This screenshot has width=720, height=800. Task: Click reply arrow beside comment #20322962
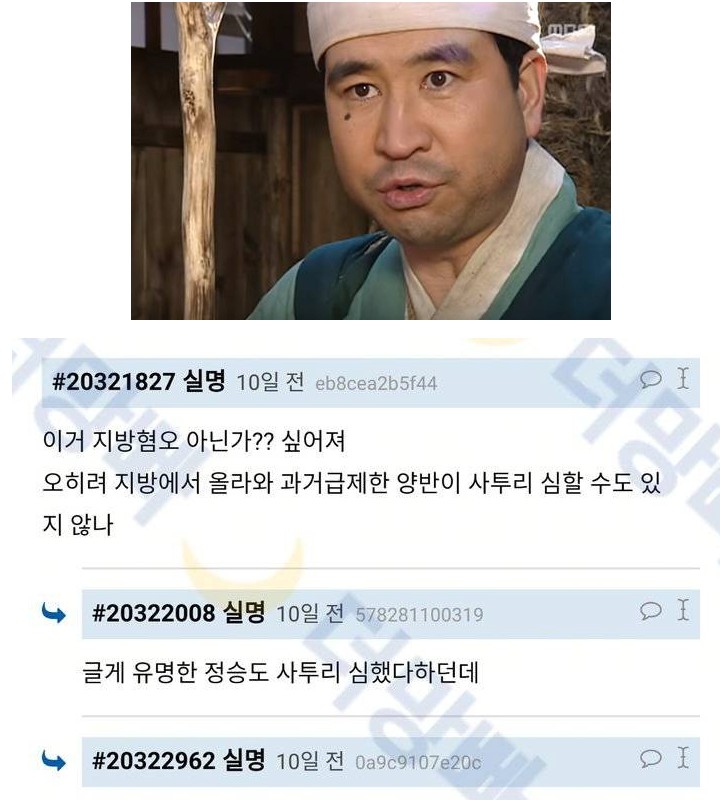(54, 761)
